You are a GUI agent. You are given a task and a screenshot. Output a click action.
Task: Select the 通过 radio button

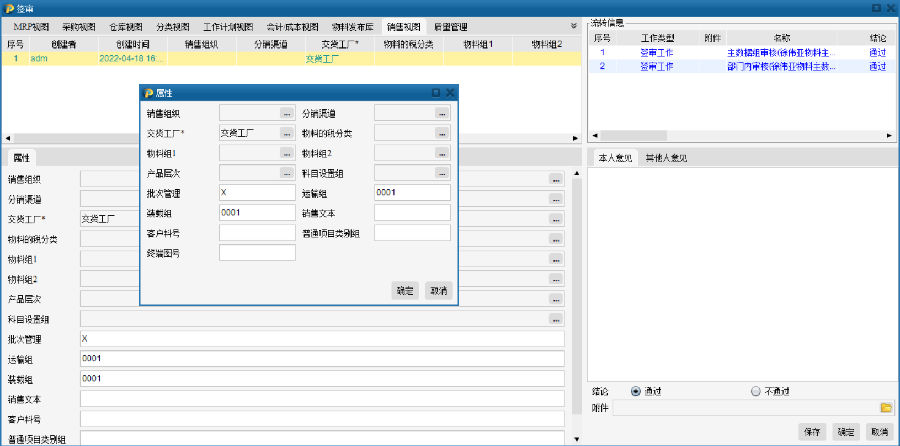(635, 391)
